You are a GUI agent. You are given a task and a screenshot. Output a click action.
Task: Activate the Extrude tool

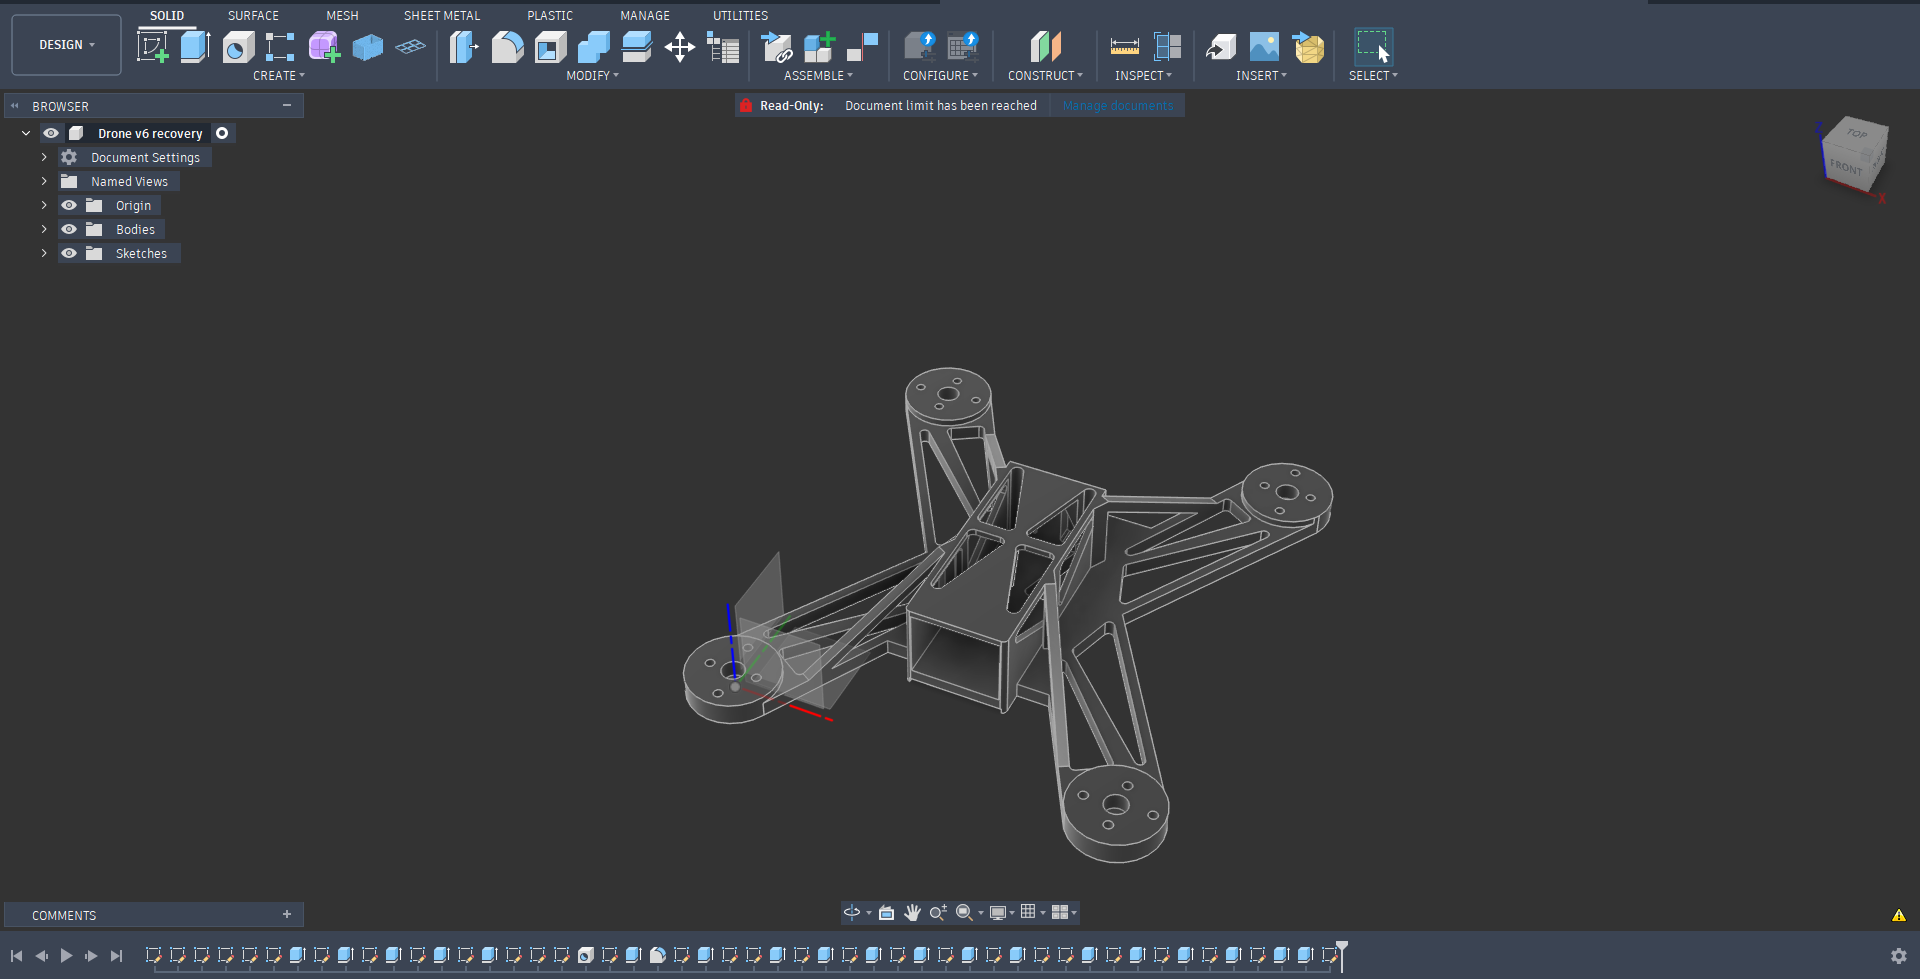(x=195, y=46)
